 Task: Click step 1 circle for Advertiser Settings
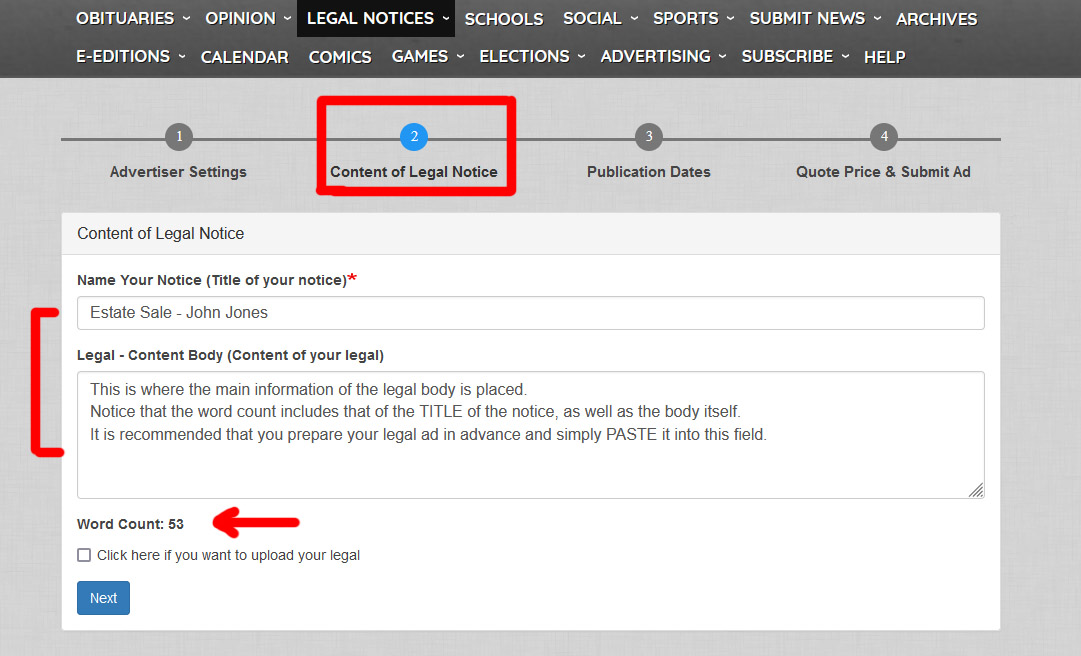[x=178, y=137]
